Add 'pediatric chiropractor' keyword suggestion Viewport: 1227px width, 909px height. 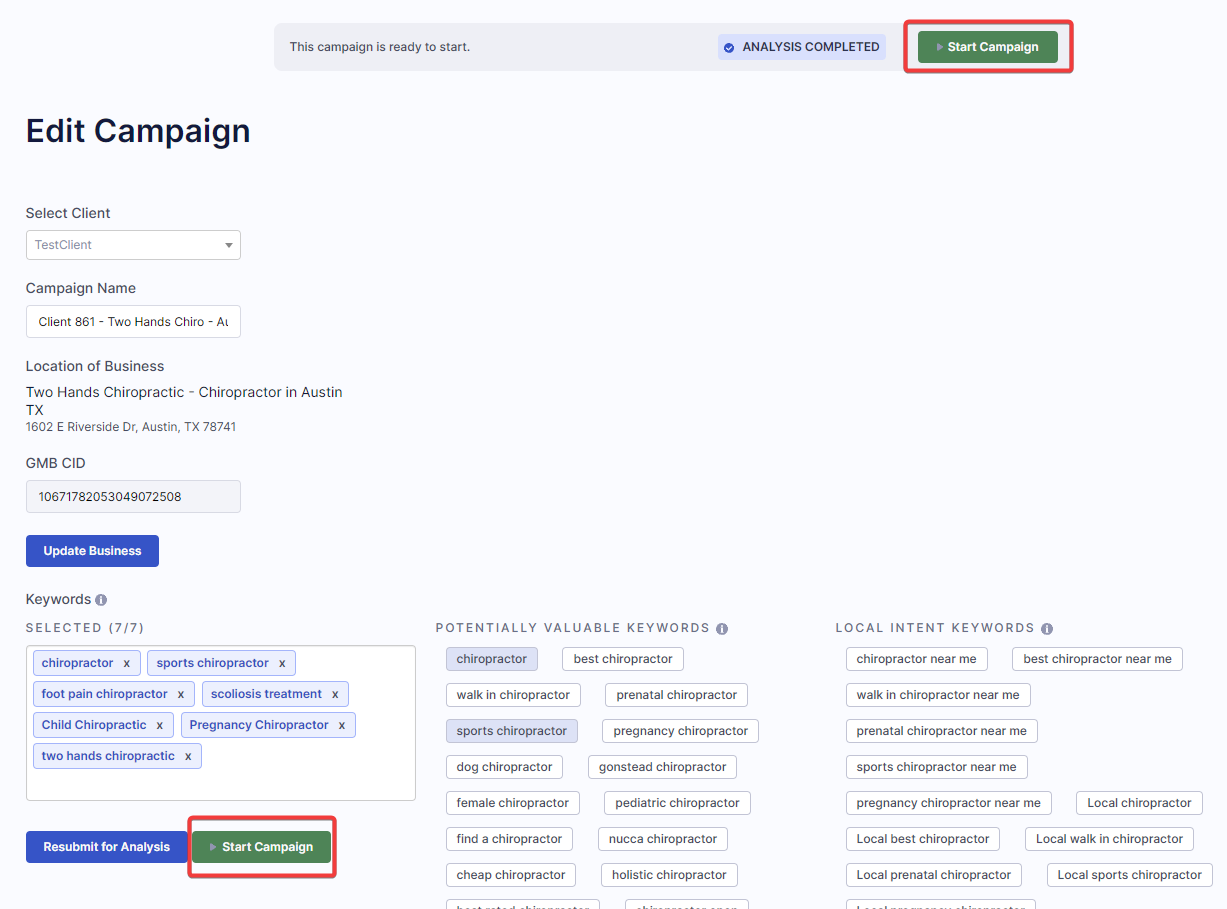[x=677, y=803]
